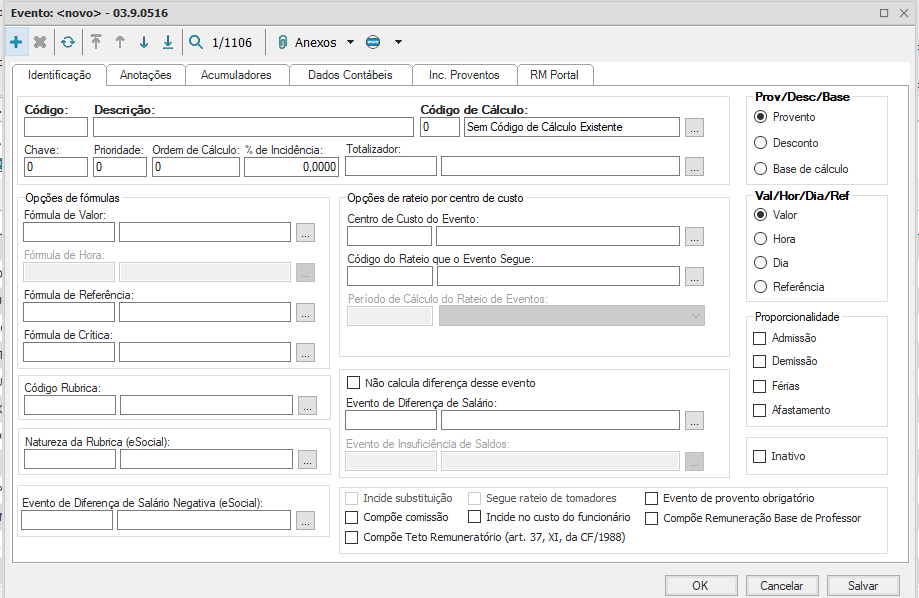
Task: Click the add new record plus icon
Action: click(x=15, y=42)
